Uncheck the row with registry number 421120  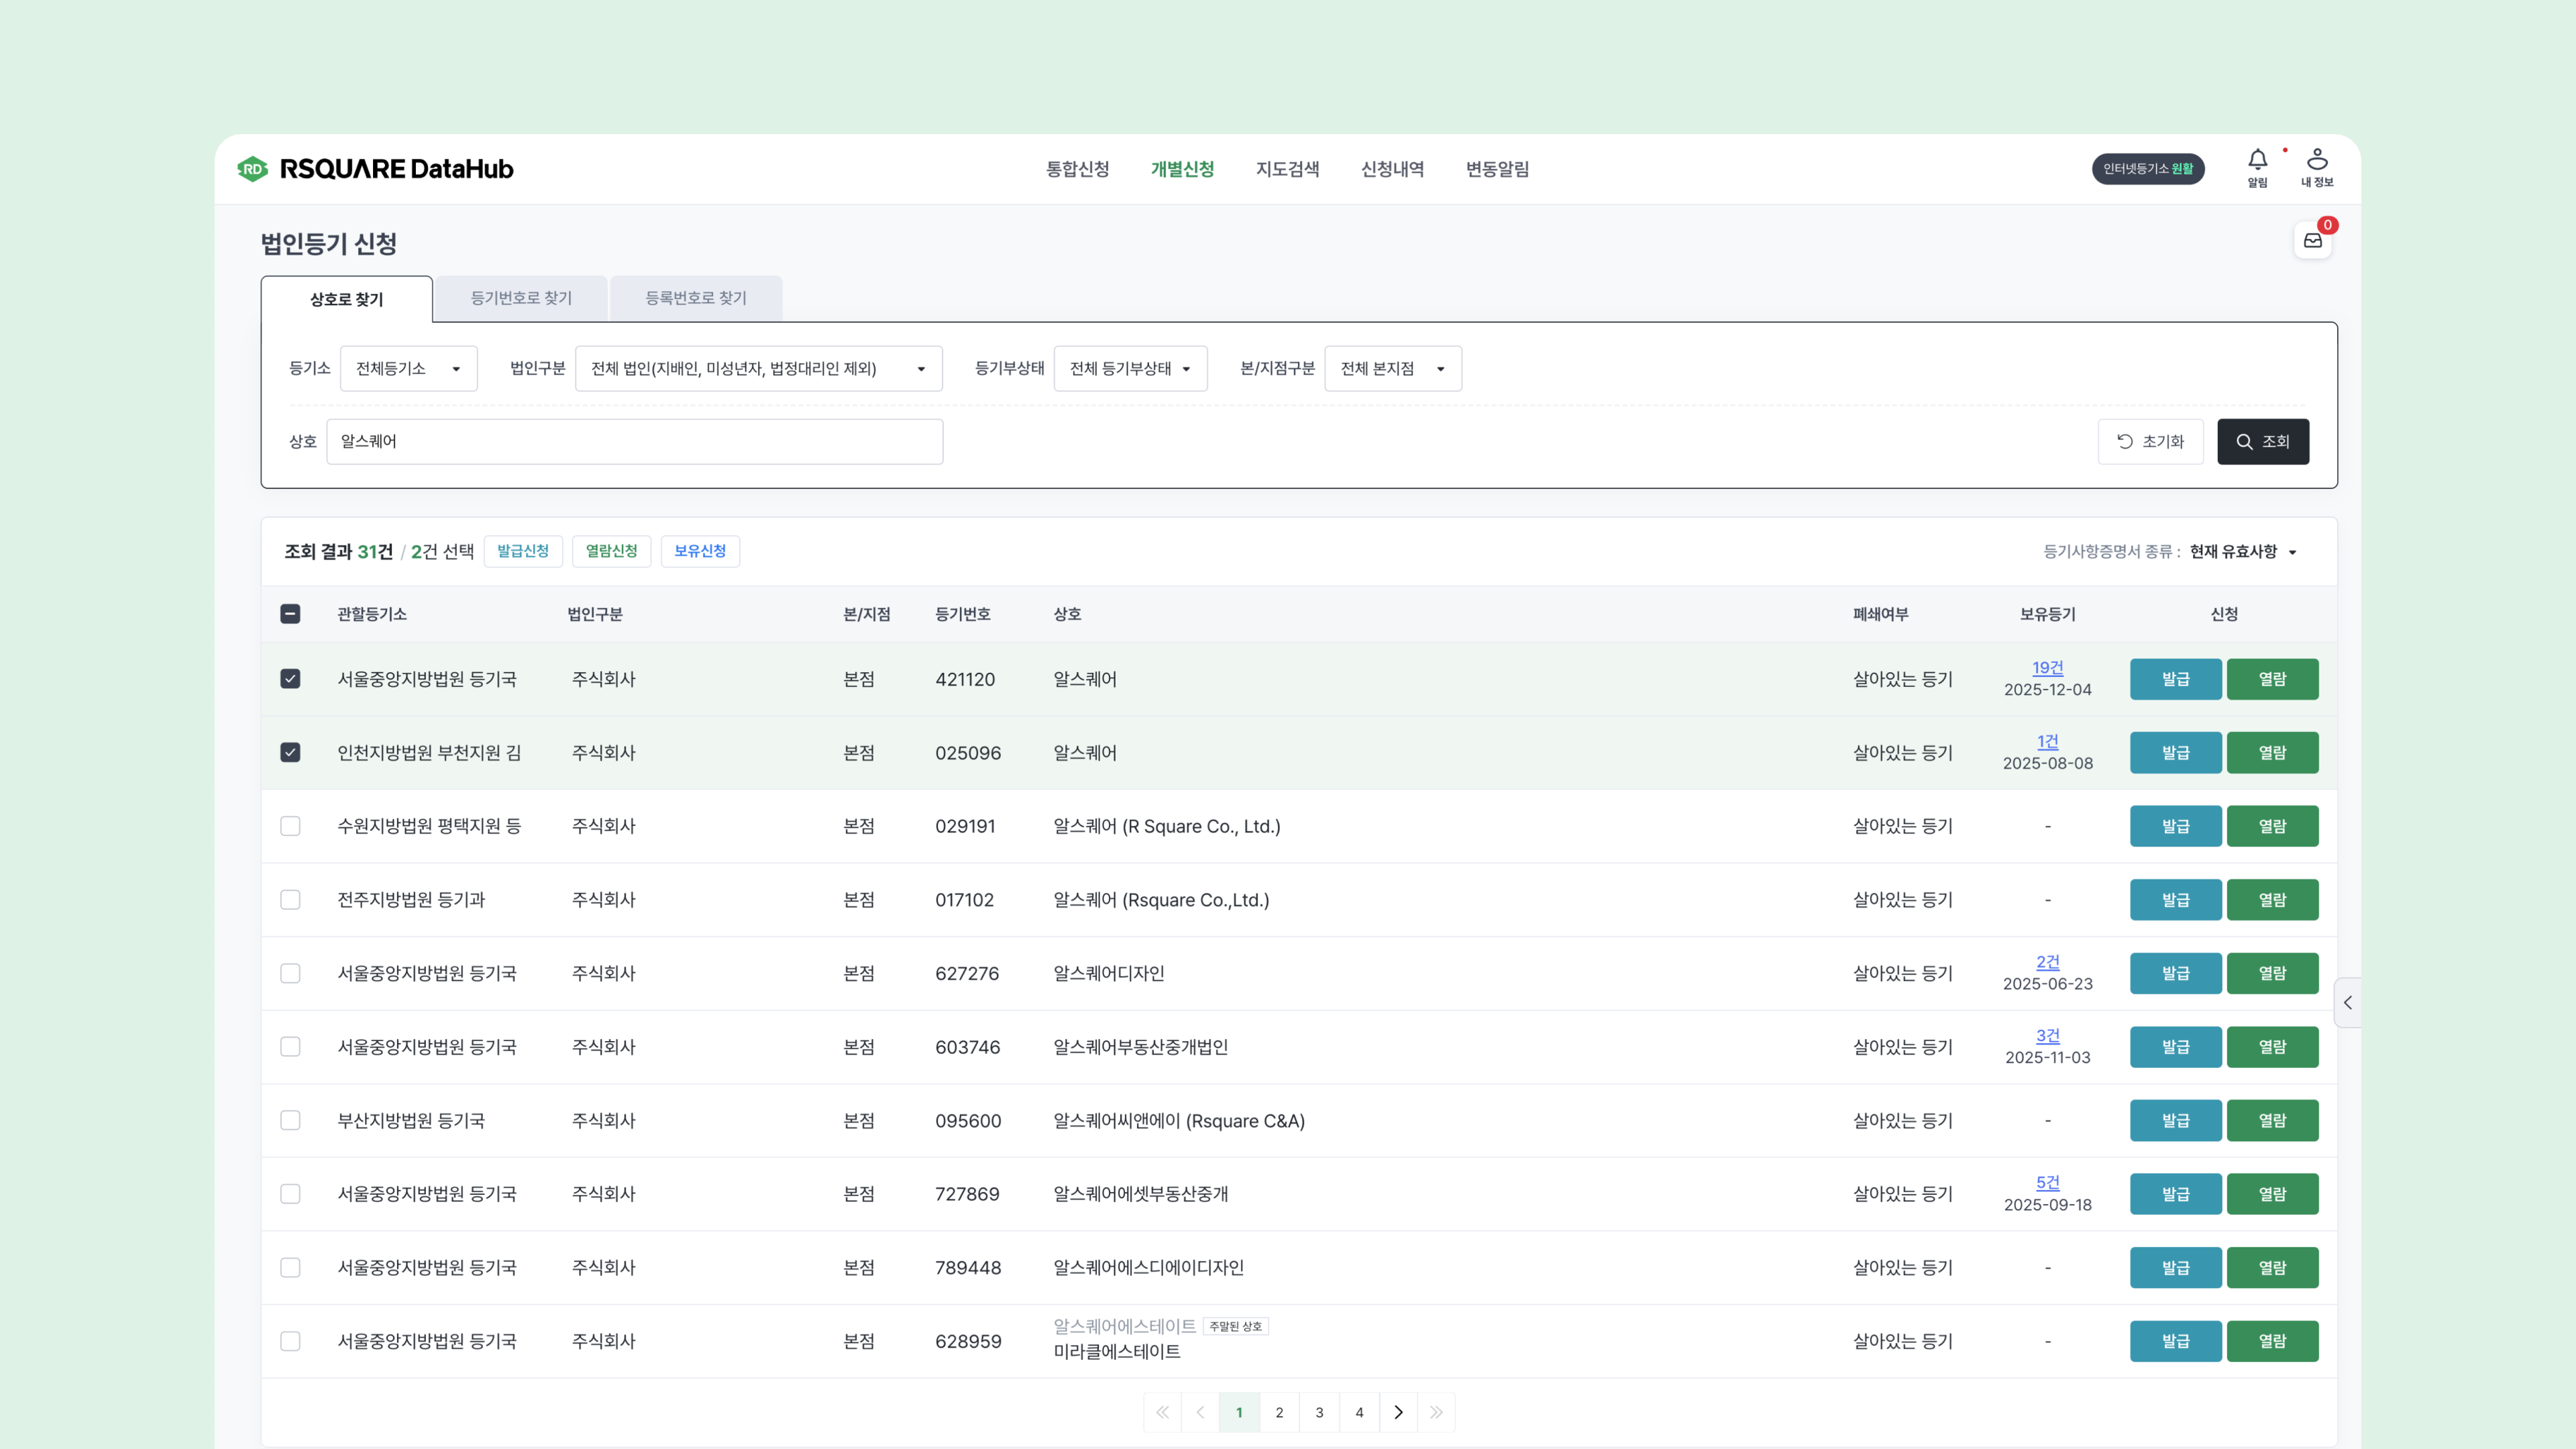tap(290, 679)
